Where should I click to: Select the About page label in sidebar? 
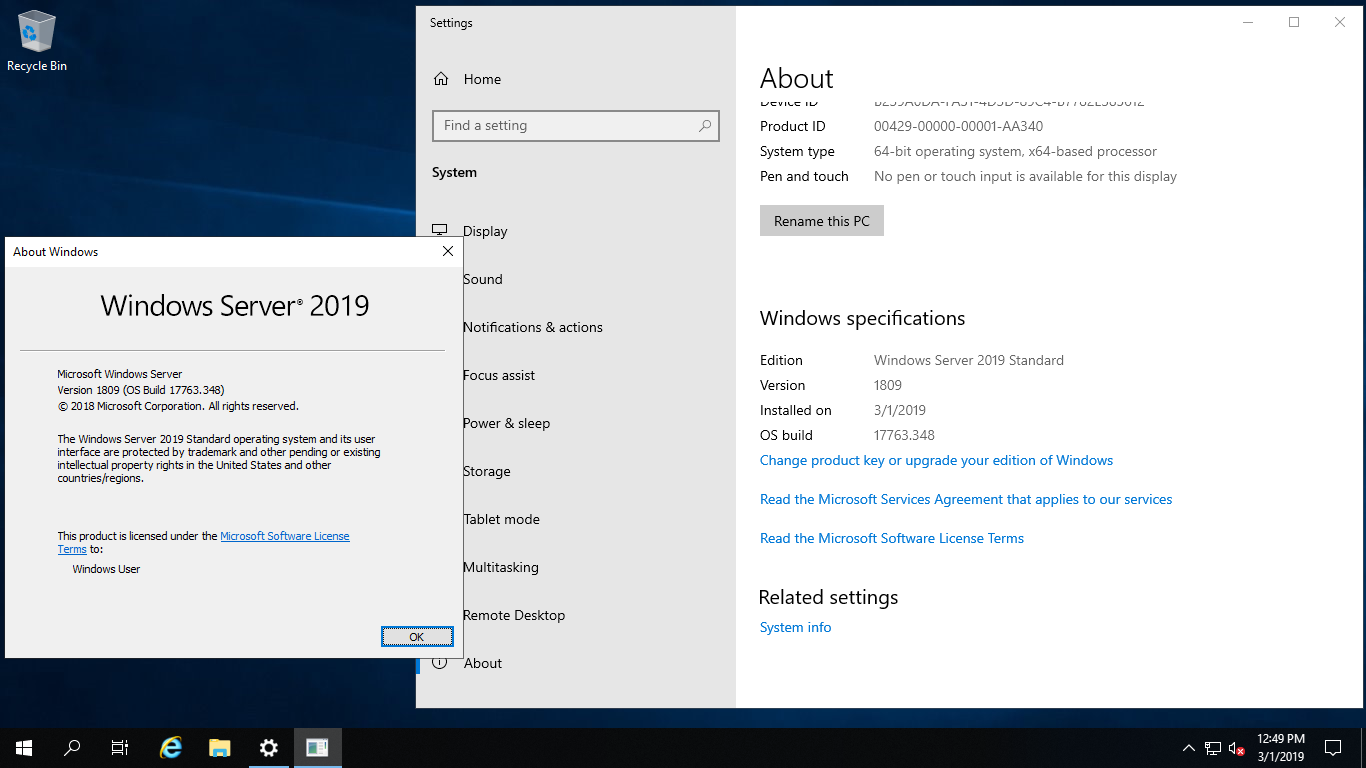(x=483, y=663)
